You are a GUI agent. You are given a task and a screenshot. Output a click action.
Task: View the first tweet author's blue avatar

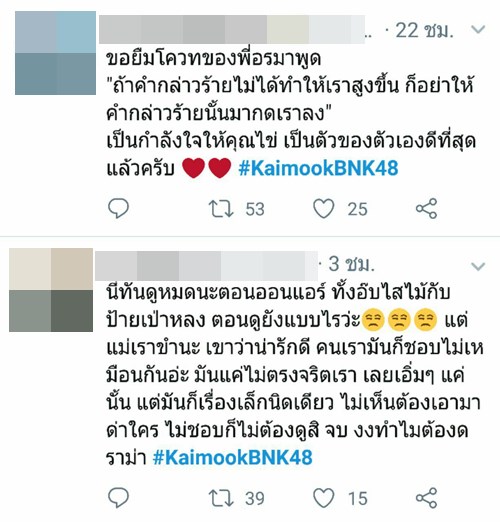pyautogui.click(x=55, y=53)
